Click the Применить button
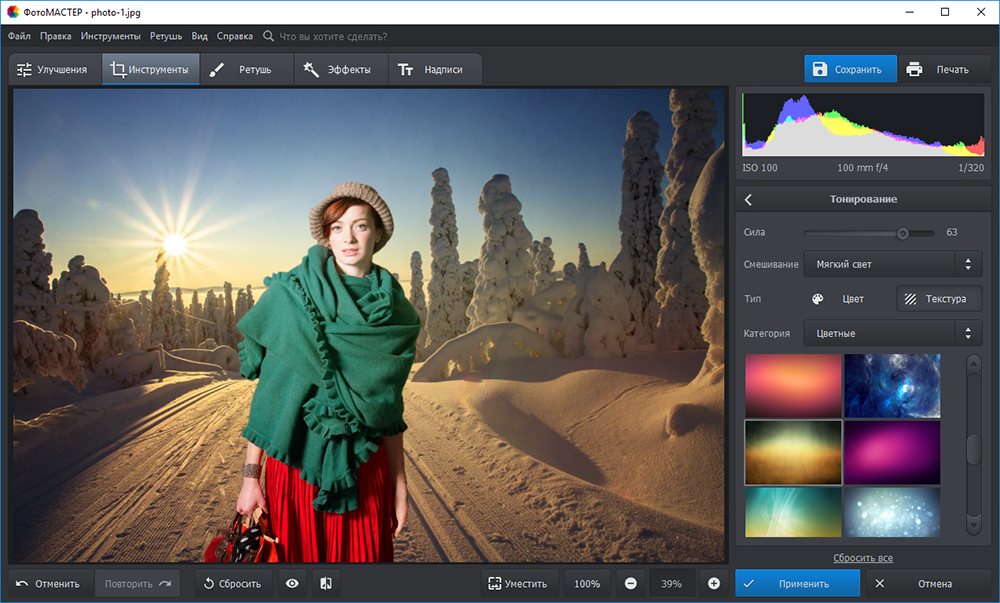Image resolution: width=1000 pixels, height=603 pixels. pyautogui.click(x=797, y=583)
